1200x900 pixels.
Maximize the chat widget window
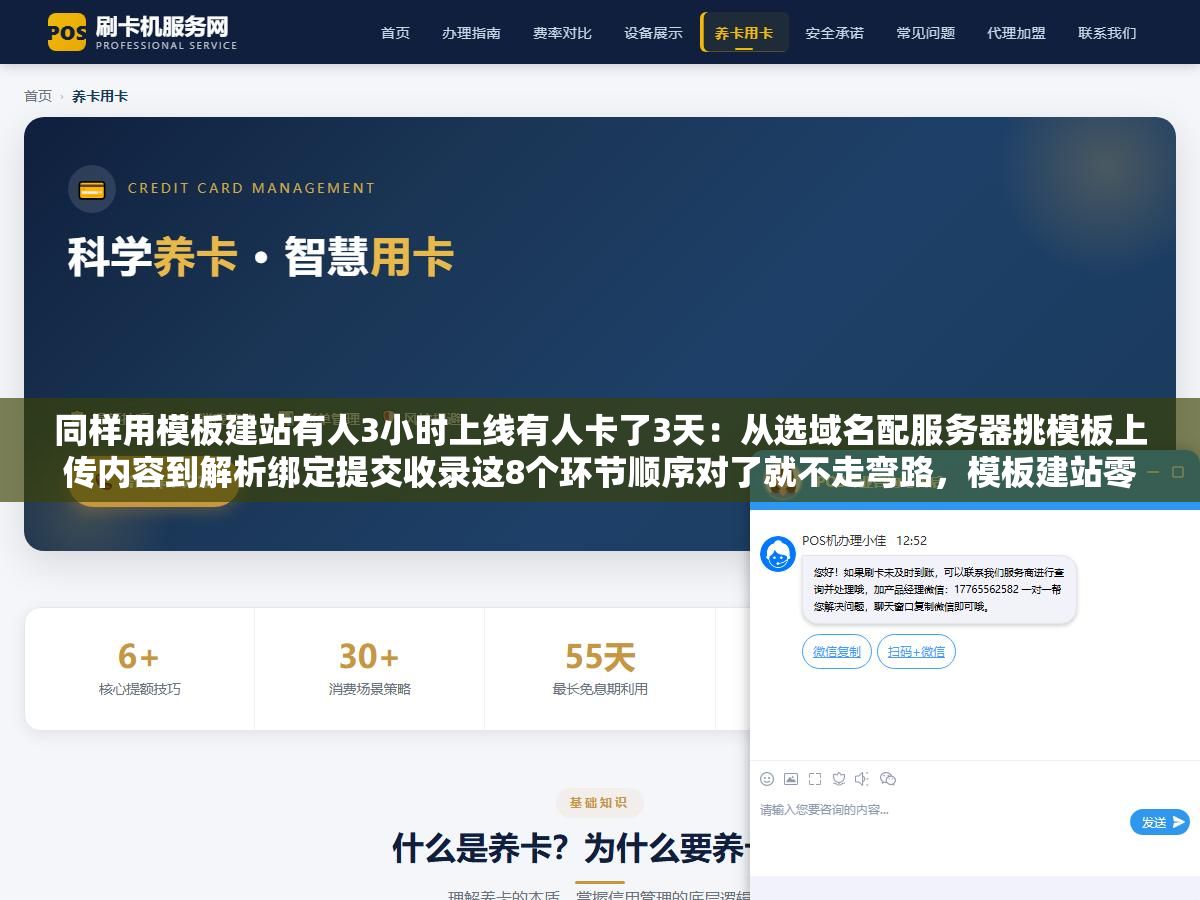click(x=1177, y=471)
